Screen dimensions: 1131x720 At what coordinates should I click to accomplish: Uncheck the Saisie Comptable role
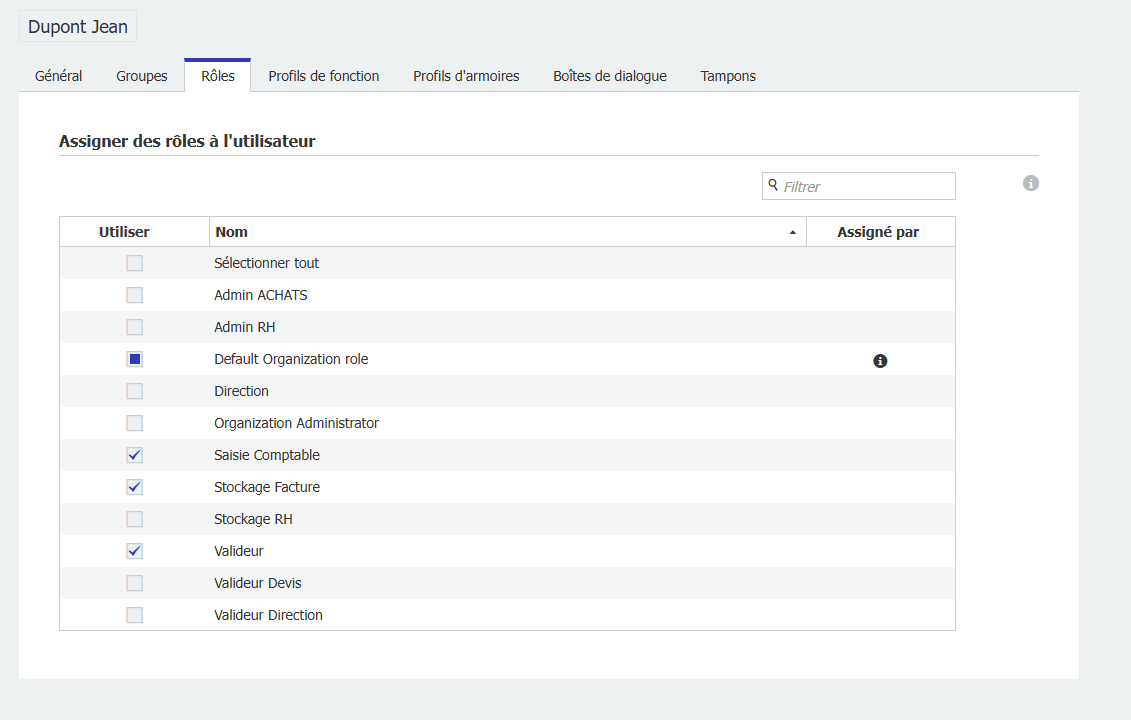coord(135,455)
